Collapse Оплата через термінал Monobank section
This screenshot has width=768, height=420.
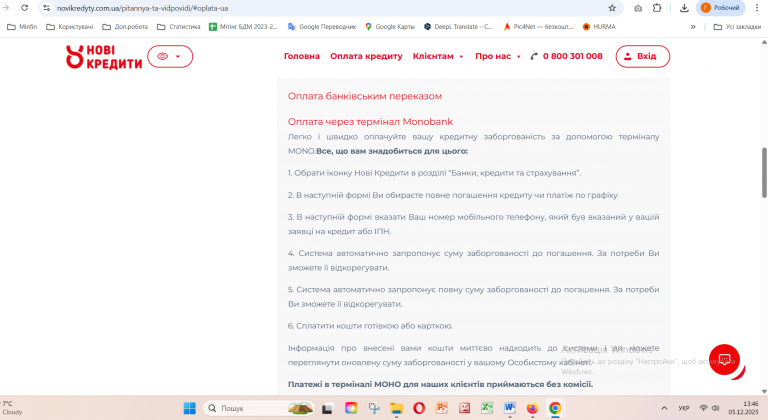[370, 122]
